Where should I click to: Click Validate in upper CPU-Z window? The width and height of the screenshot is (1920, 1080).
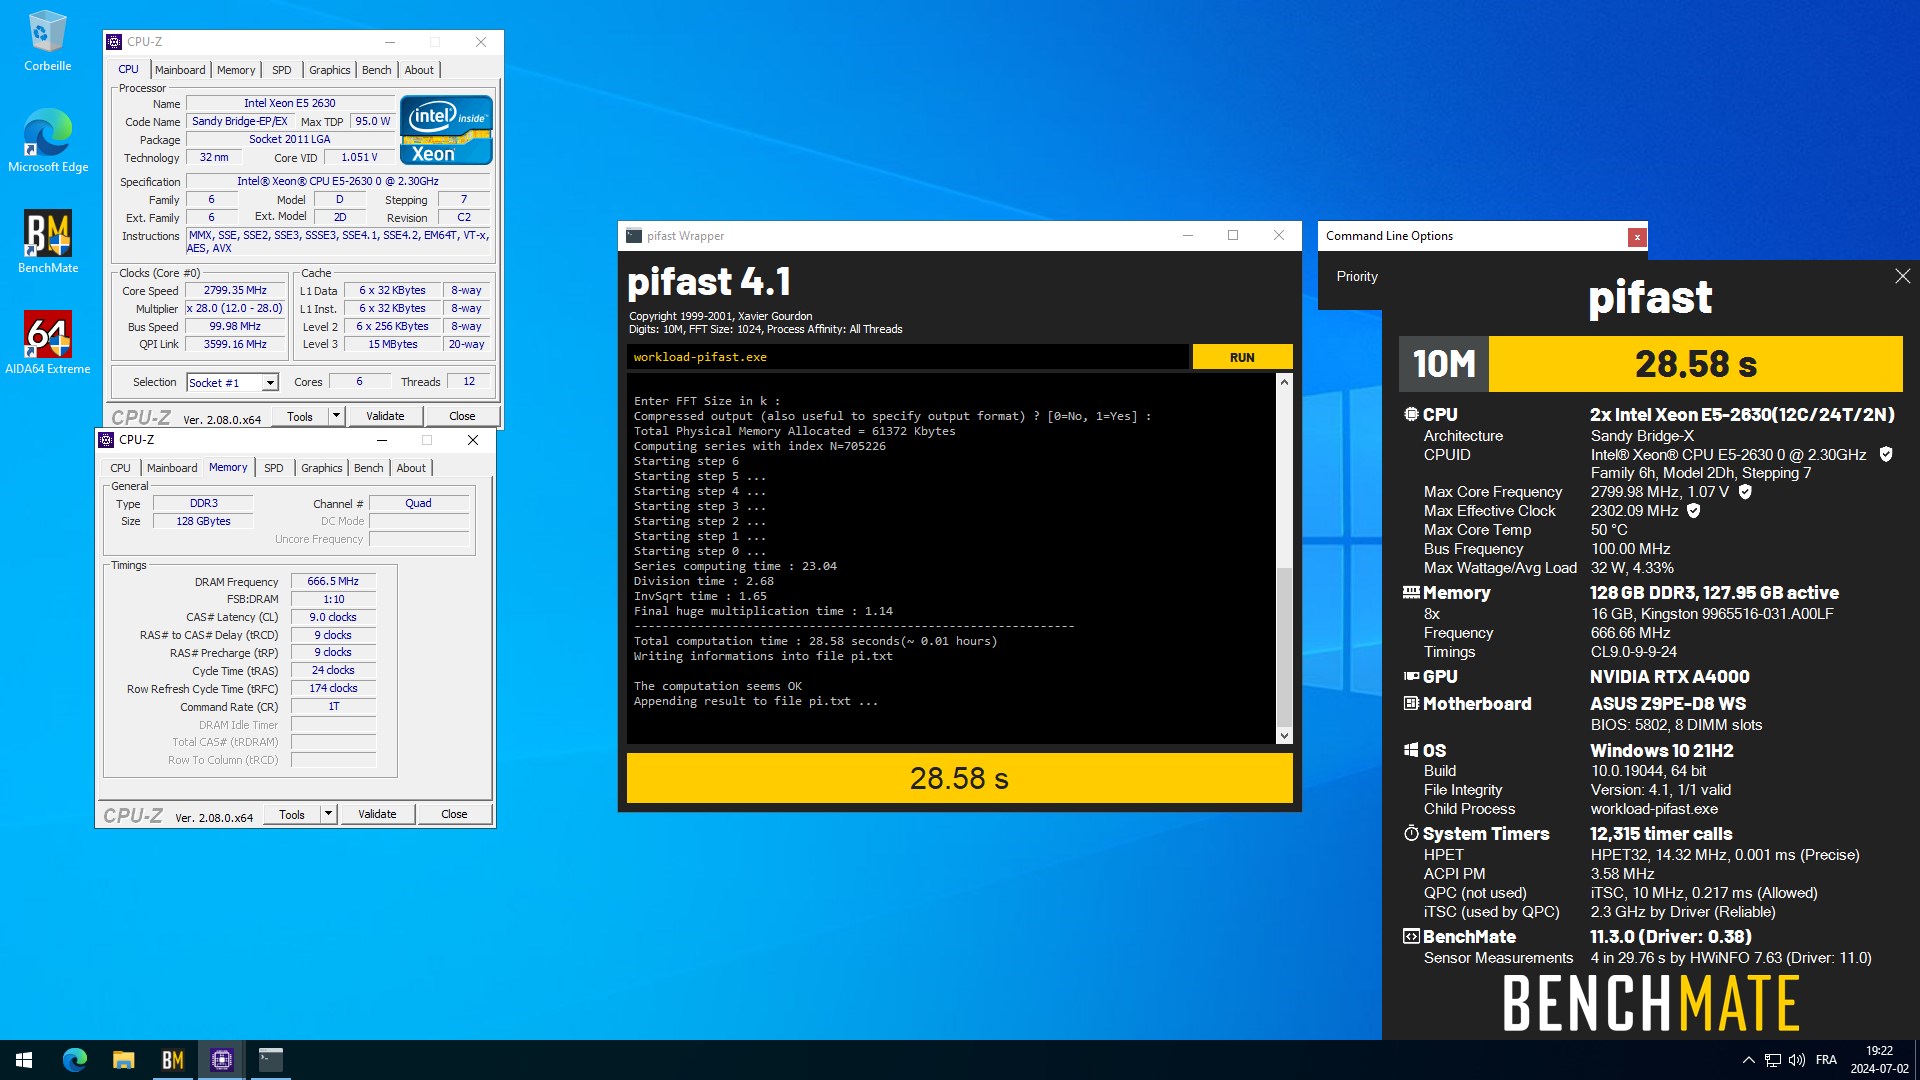pyautogui.click(x=385, y=416)
